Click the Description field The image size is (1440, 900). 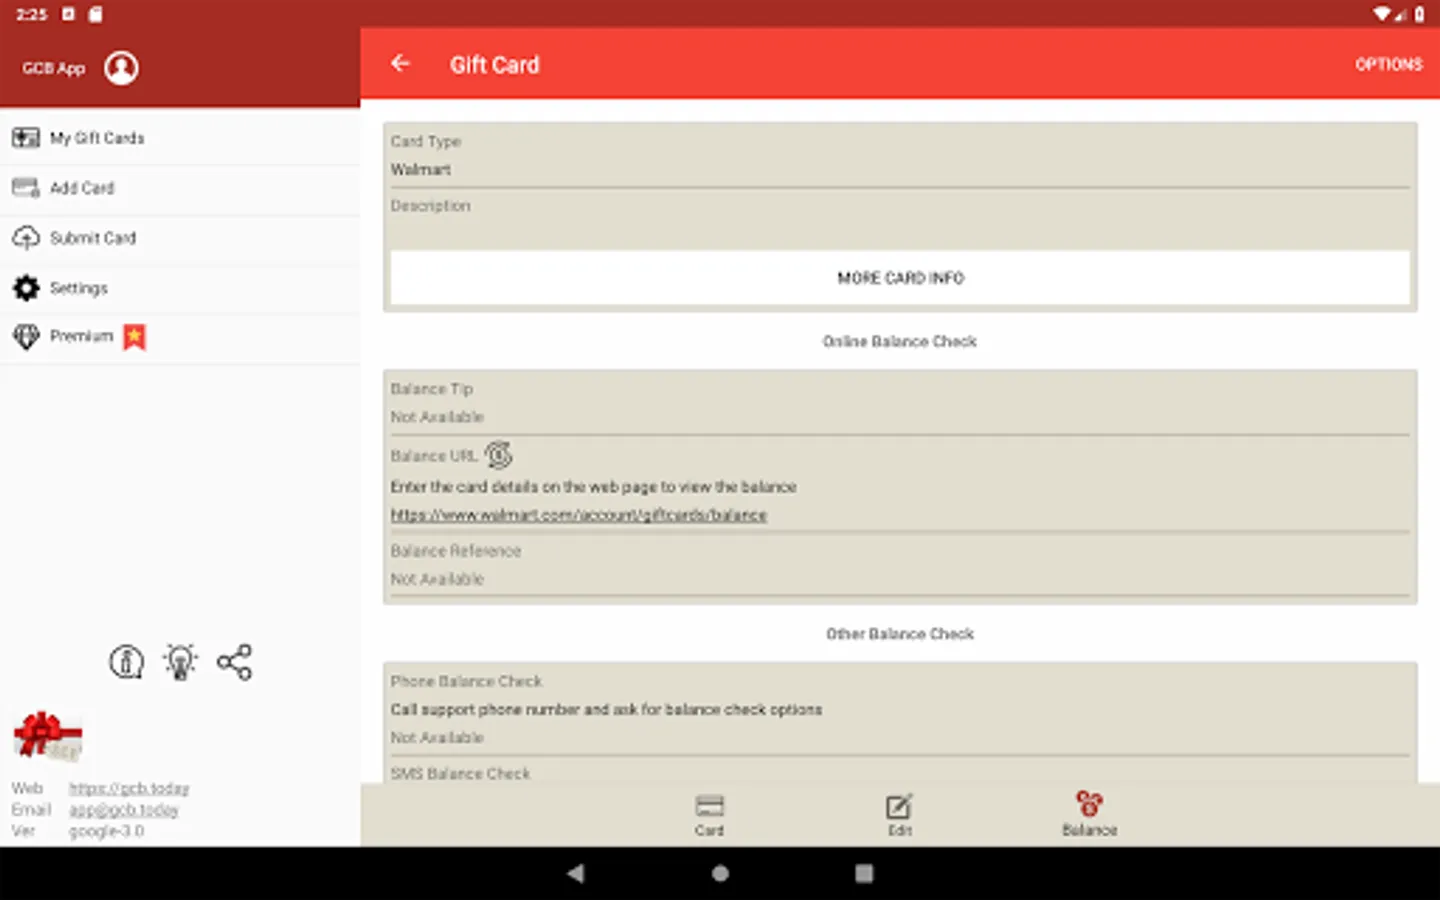900,219
